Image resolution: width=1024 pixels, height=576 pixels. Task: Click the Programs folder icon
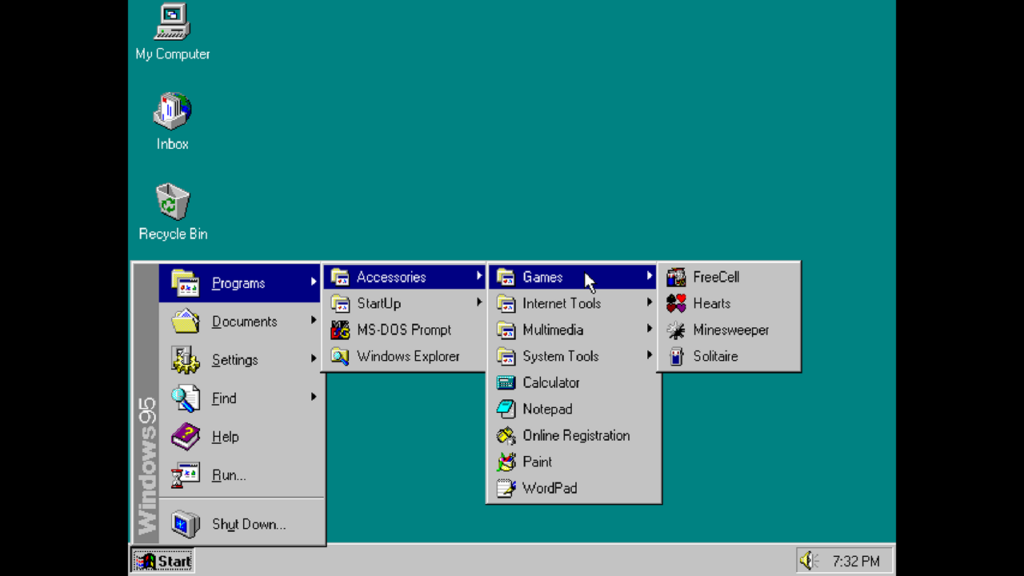pos(185,283)
